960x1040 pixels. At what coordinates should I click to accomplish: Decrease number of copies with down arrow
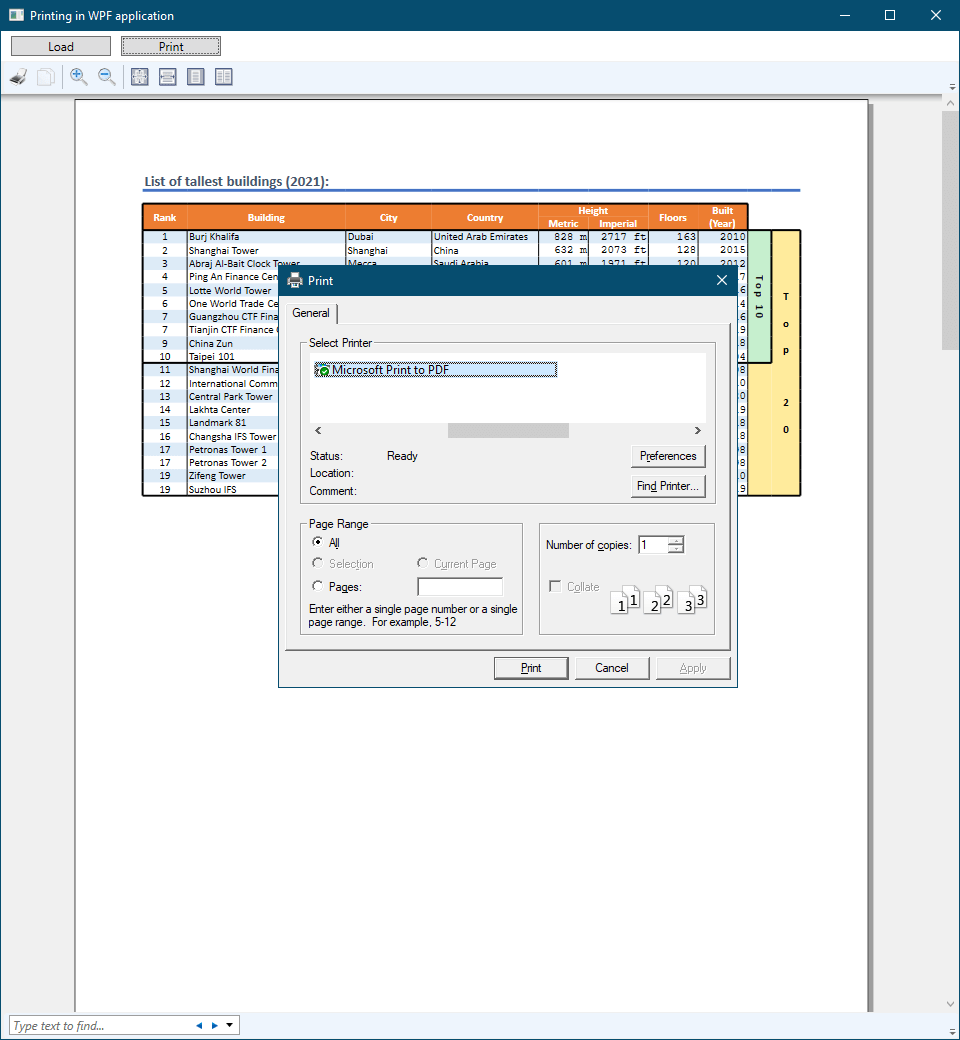pos(676,549)
